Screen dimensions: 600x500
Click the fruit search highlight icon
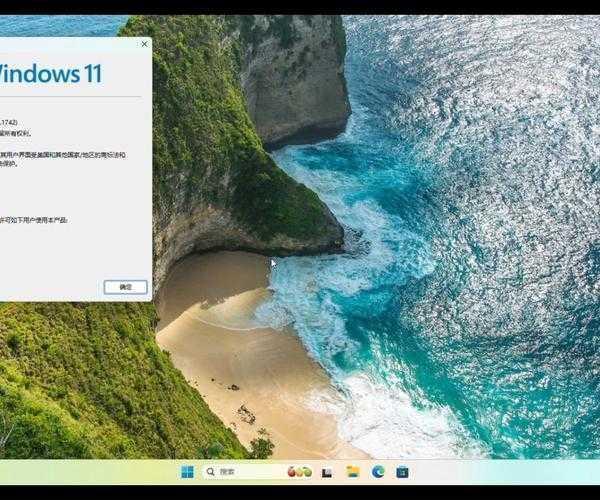300,472
